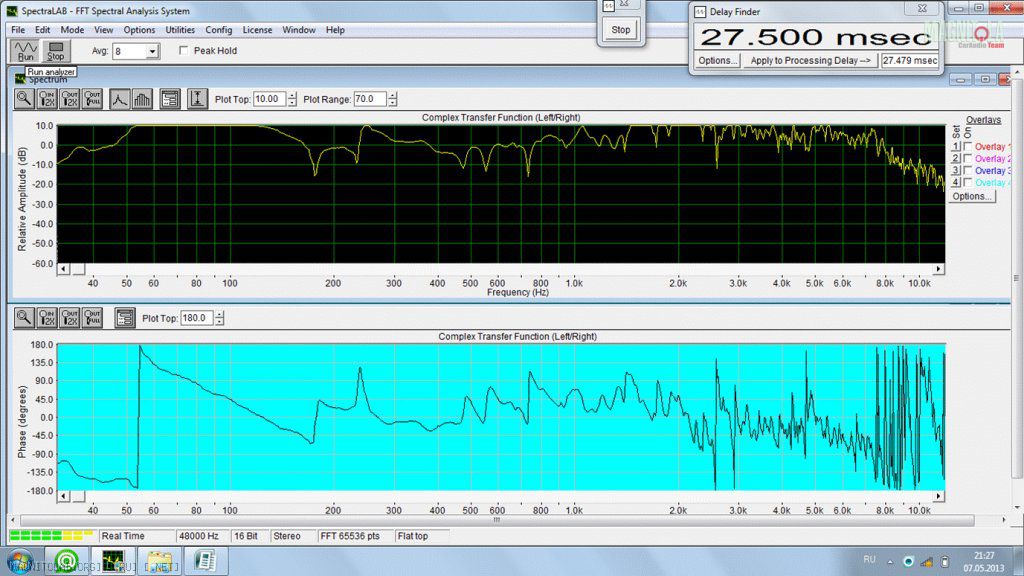Switch spectrum to line plot style
Image resolution: width=1024 pixels, height=576 pixels.
pos(119,99)
